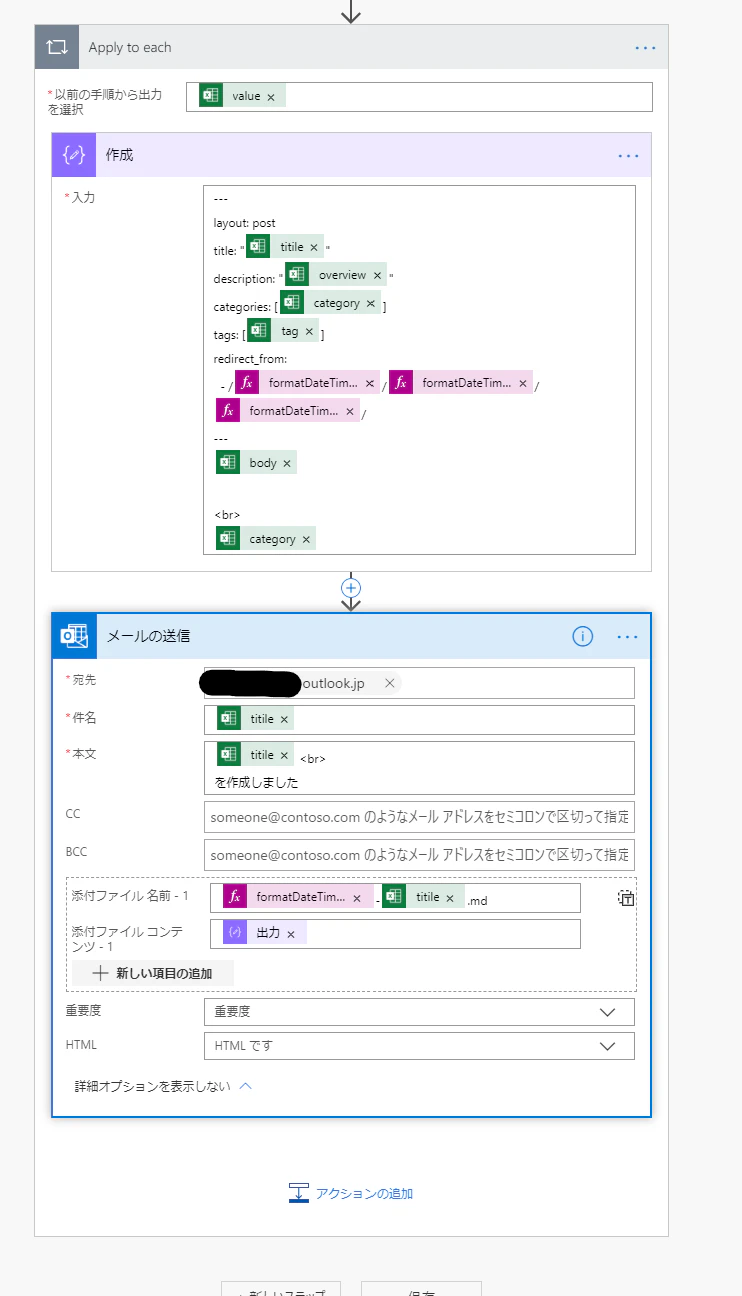The height and width of the screenshot is (1296, 742).
Task: Remove the outlook.jp recipient address
Action: tap(390, 683)
